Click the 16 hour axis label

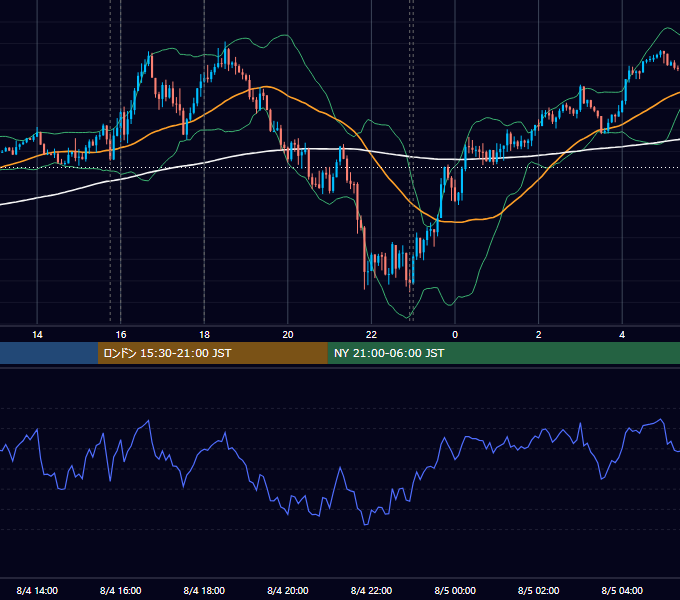121,335
